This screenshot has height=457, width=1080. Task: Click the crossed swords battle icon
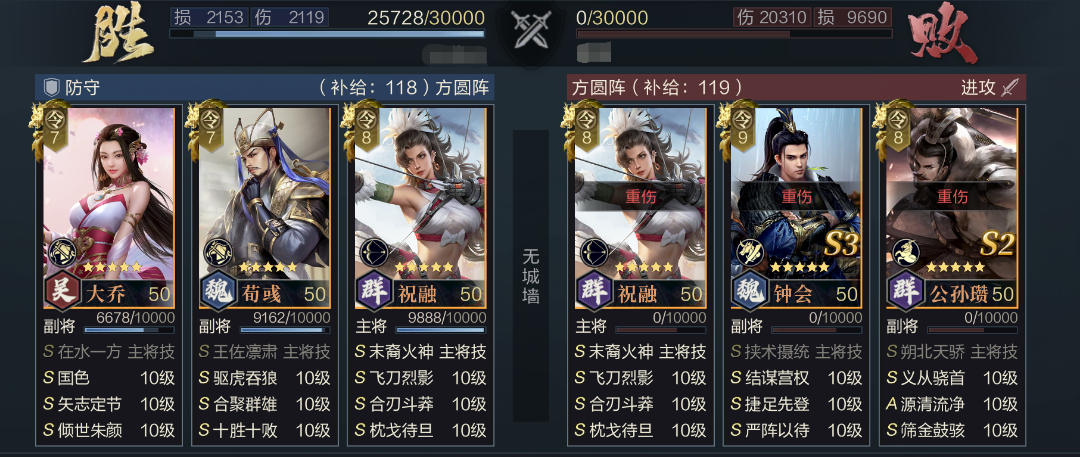click(529, 32)
